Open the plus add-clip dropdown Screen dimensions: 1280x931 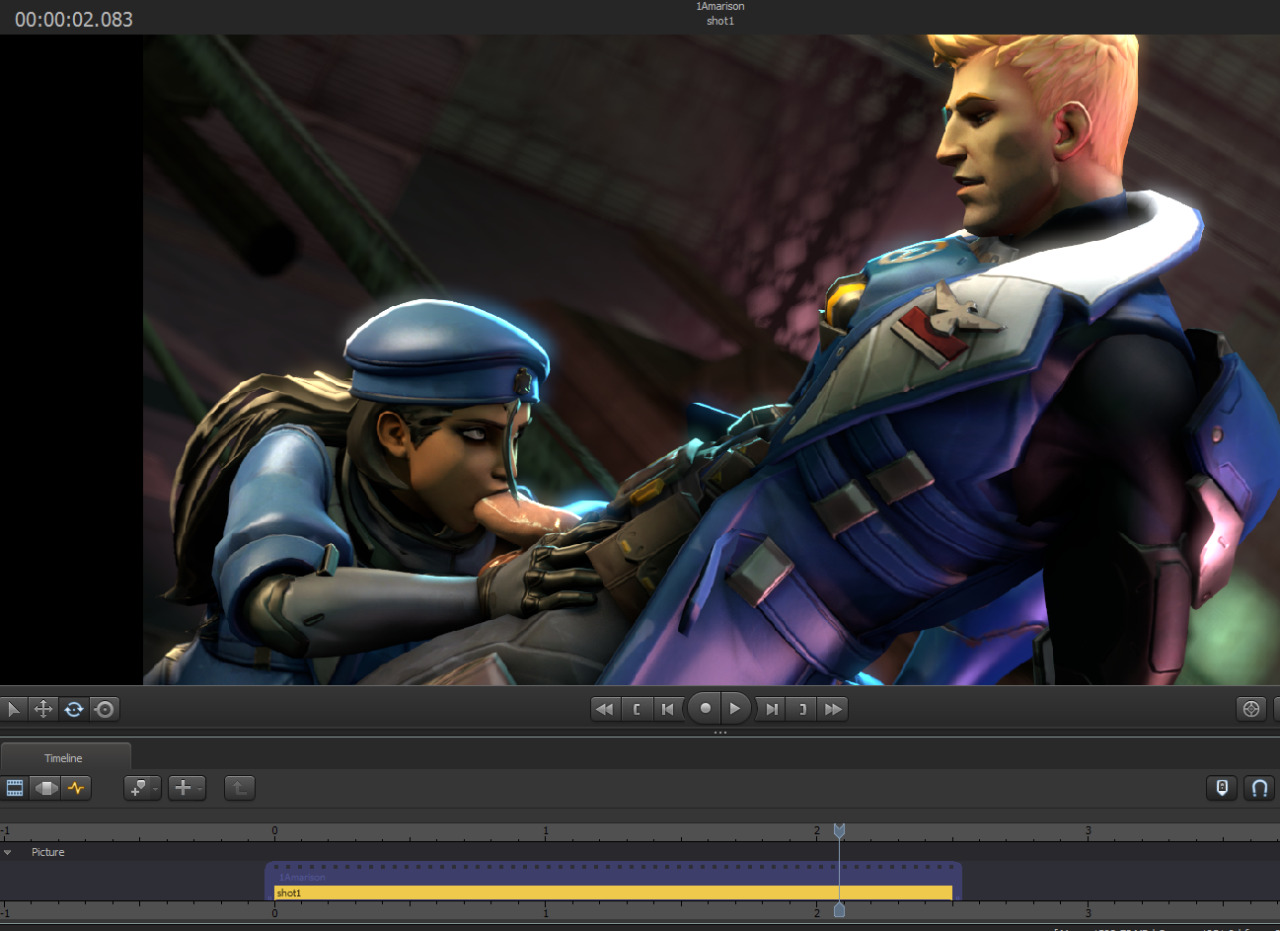pyautogui.click(x=187, y=788)
